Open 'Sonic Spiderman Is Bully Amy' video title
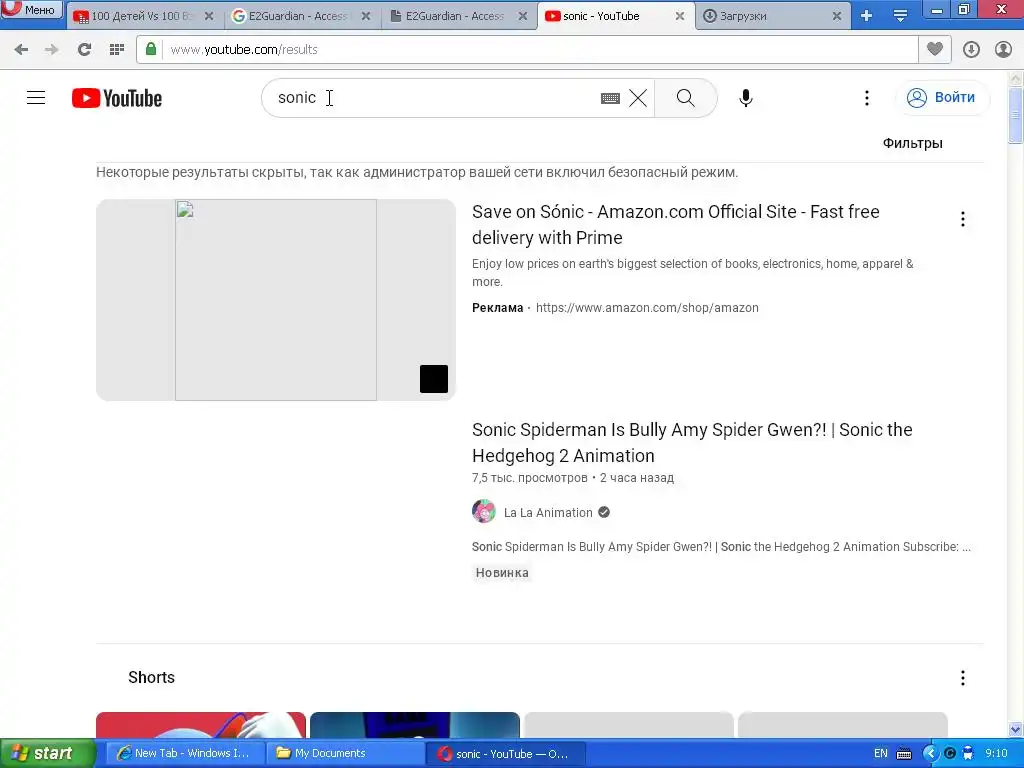 click(692, 443)
